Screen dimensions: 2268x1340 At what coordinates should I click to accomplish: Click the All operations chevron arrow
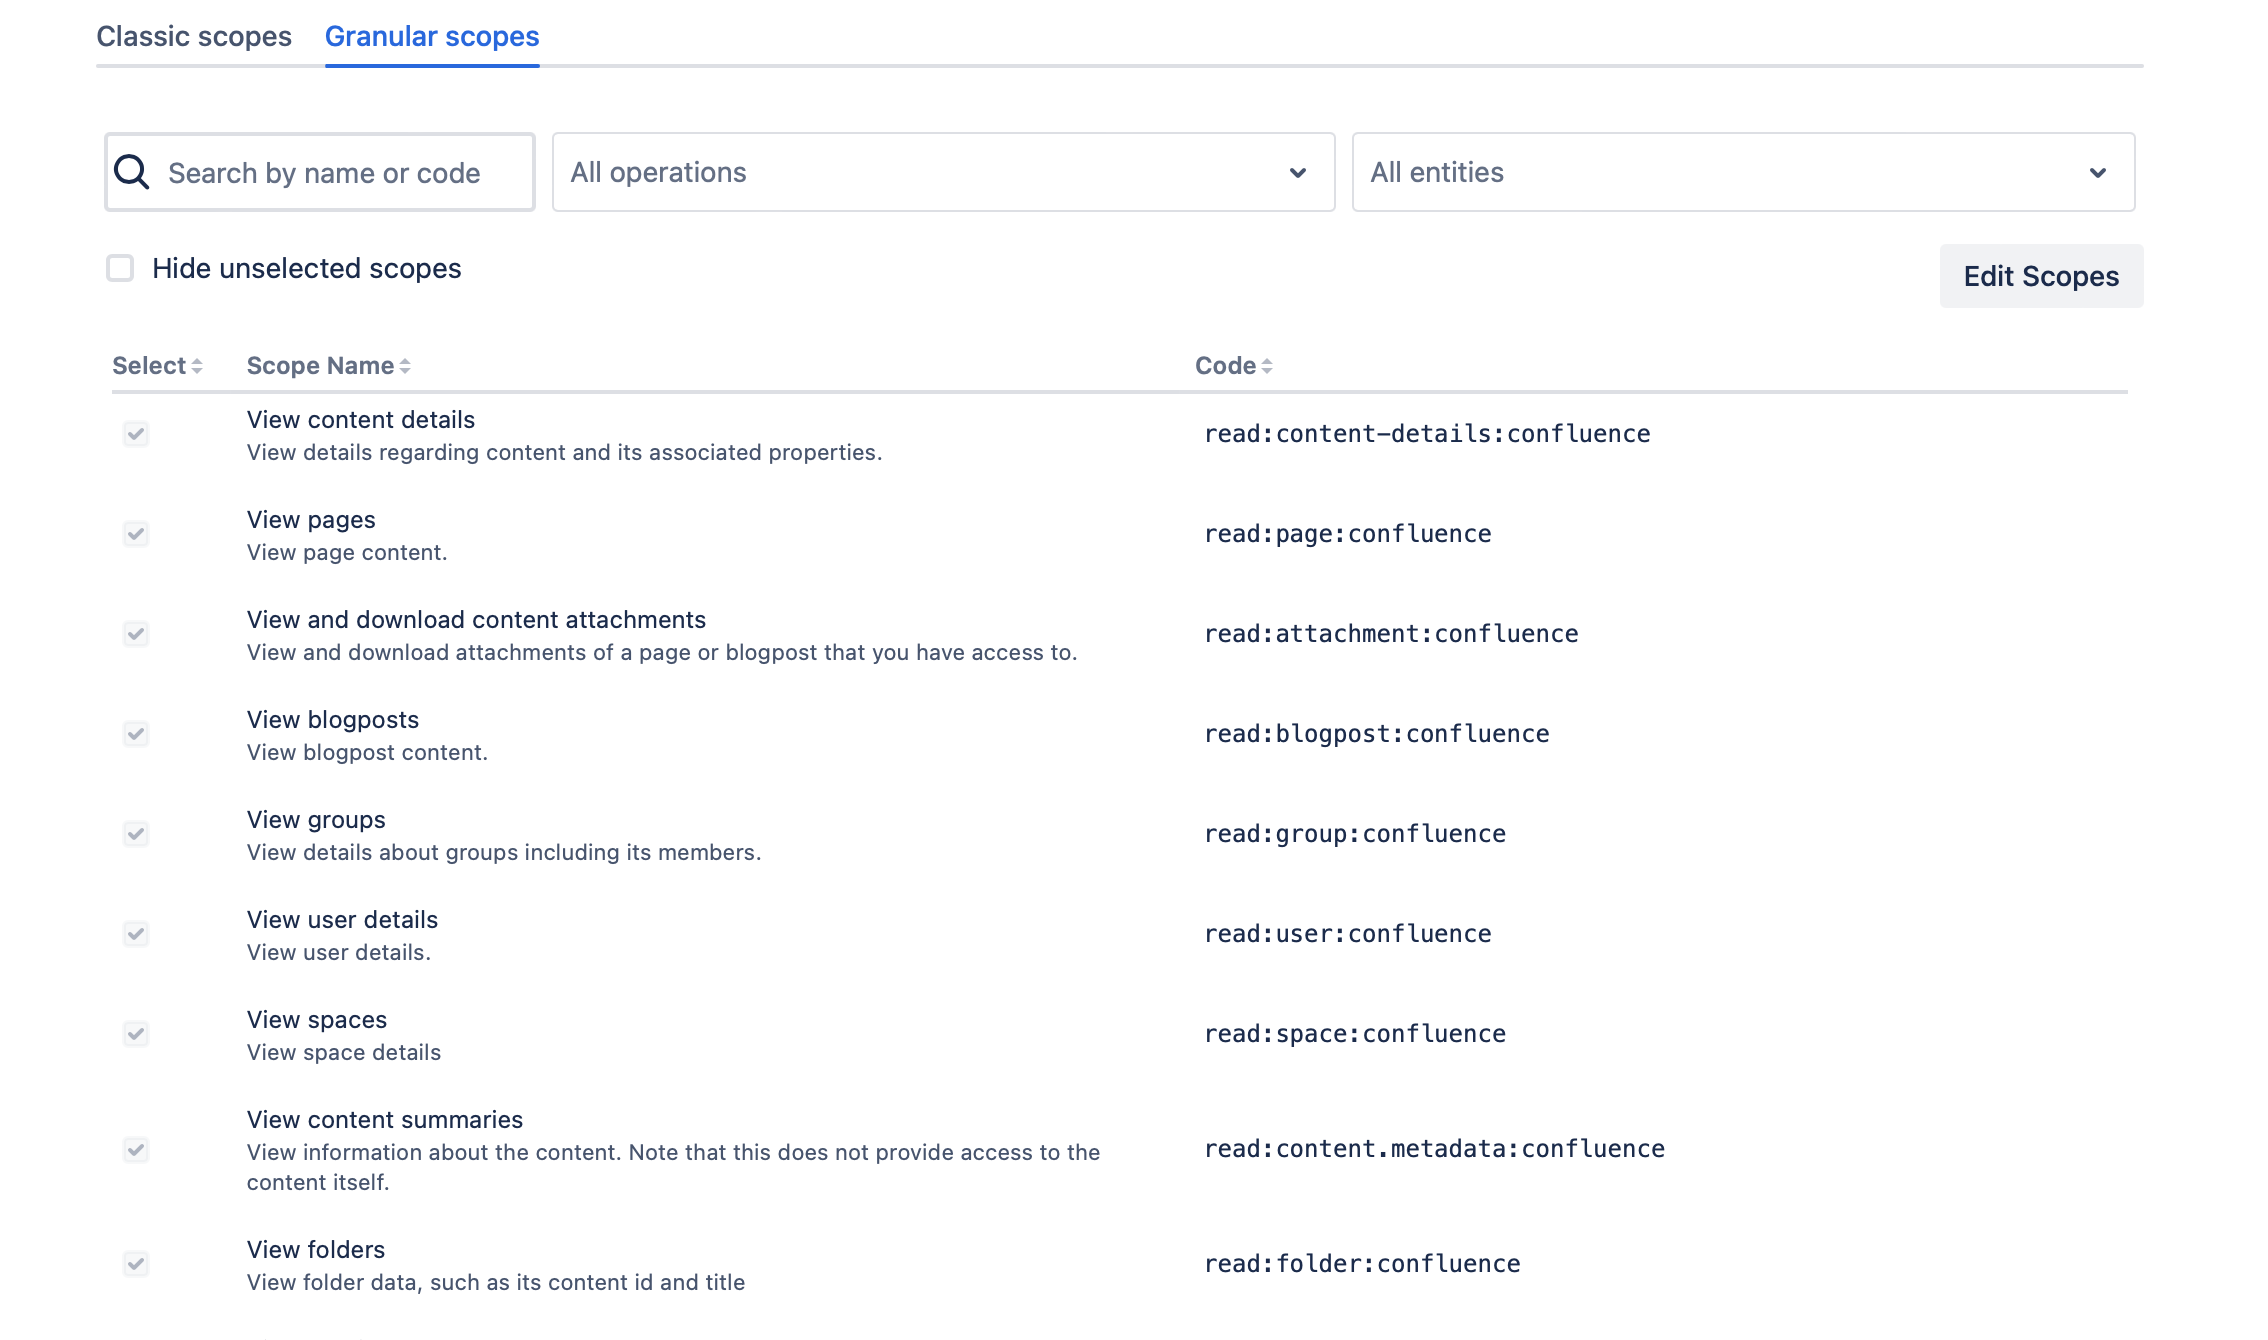coord(1297,172)
